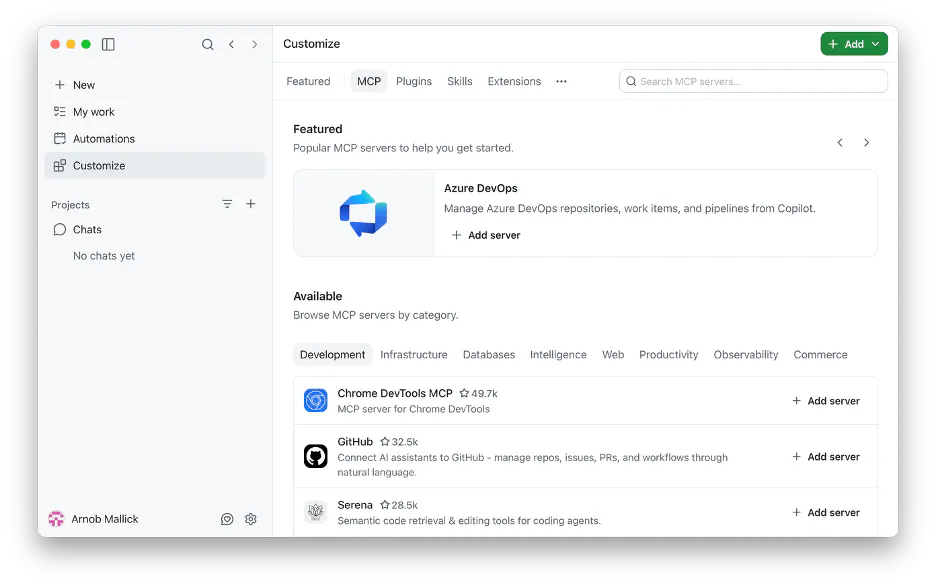Click the Serena server title
936x588 pixels.
[355, 505]
